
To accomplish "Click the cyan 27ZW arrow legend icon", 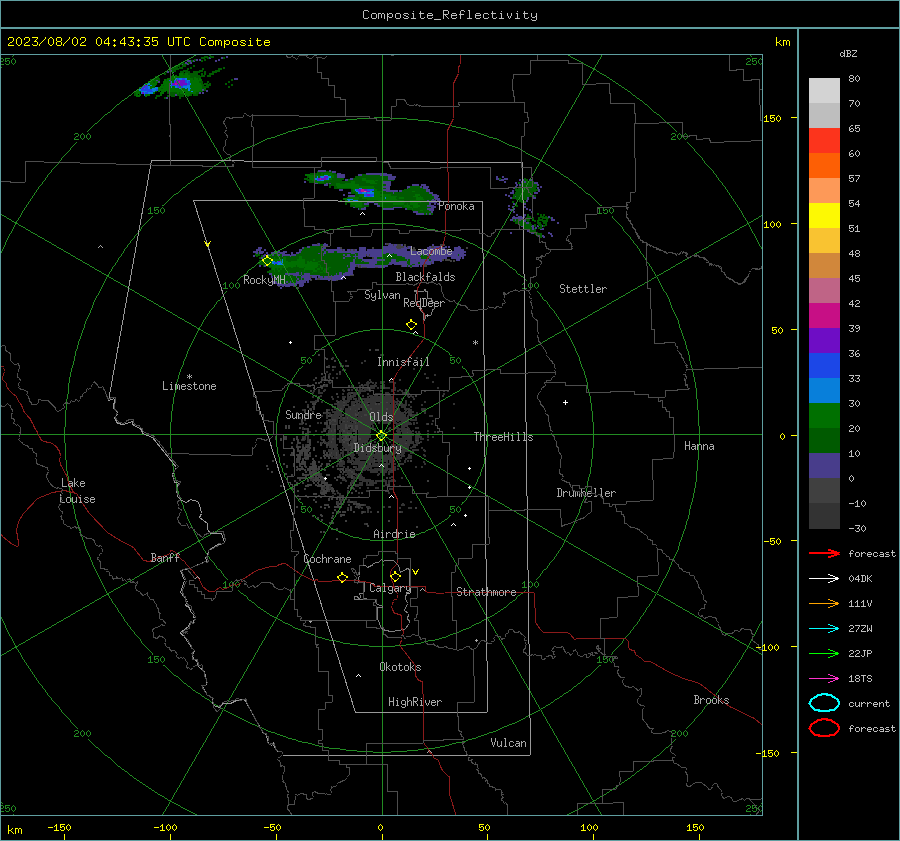I will click(x=824, y=629).
